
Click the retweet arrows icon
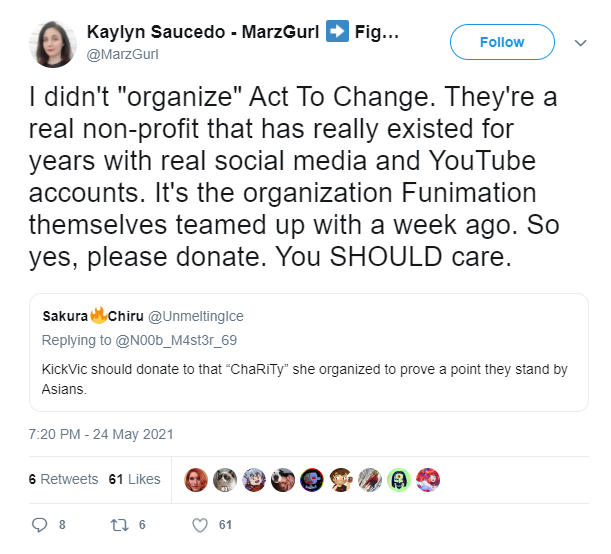tap(119, 525)
